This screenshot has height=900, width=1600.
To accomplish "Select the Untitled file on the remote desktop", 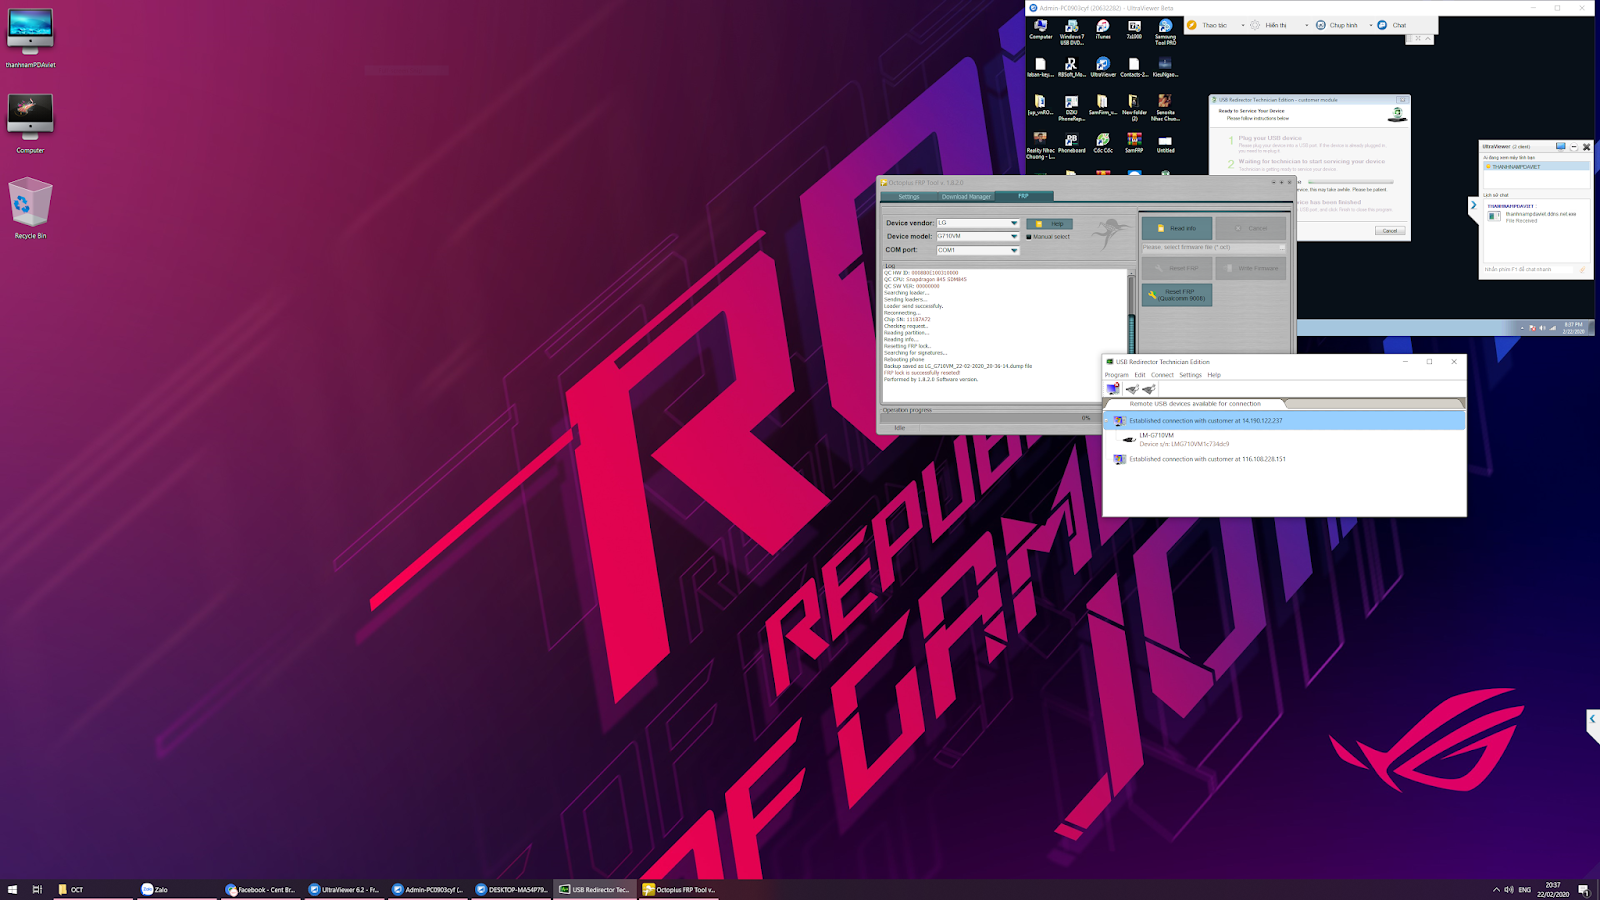I will tap(1165, 143).
